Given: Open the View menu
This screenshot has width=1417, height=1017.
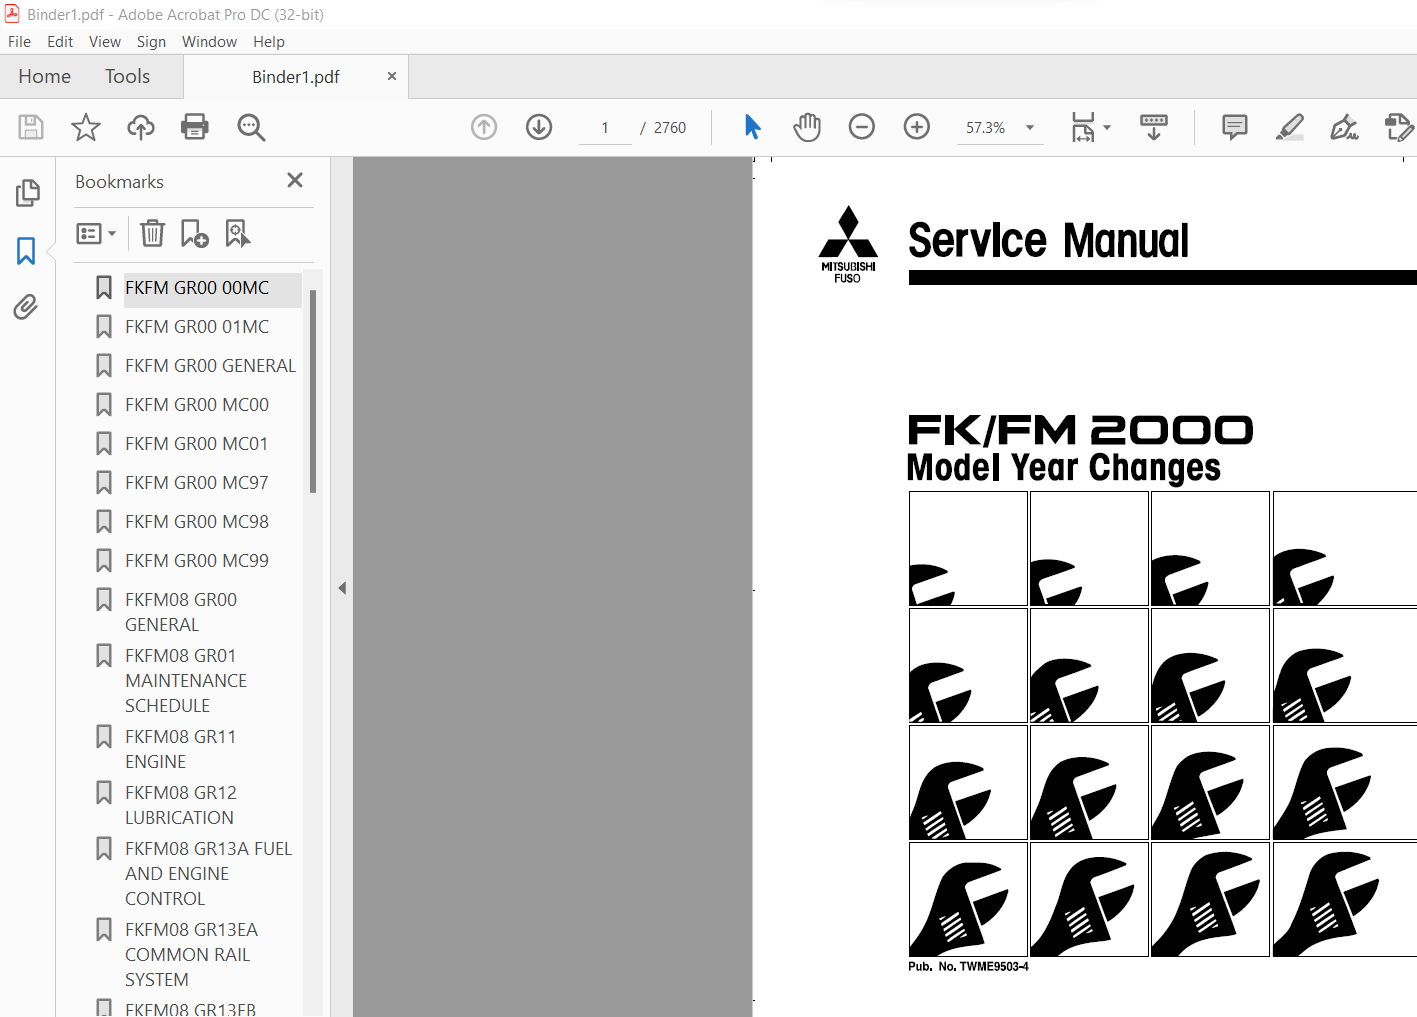Looking at the screenshot, I should tap(105, 42).
